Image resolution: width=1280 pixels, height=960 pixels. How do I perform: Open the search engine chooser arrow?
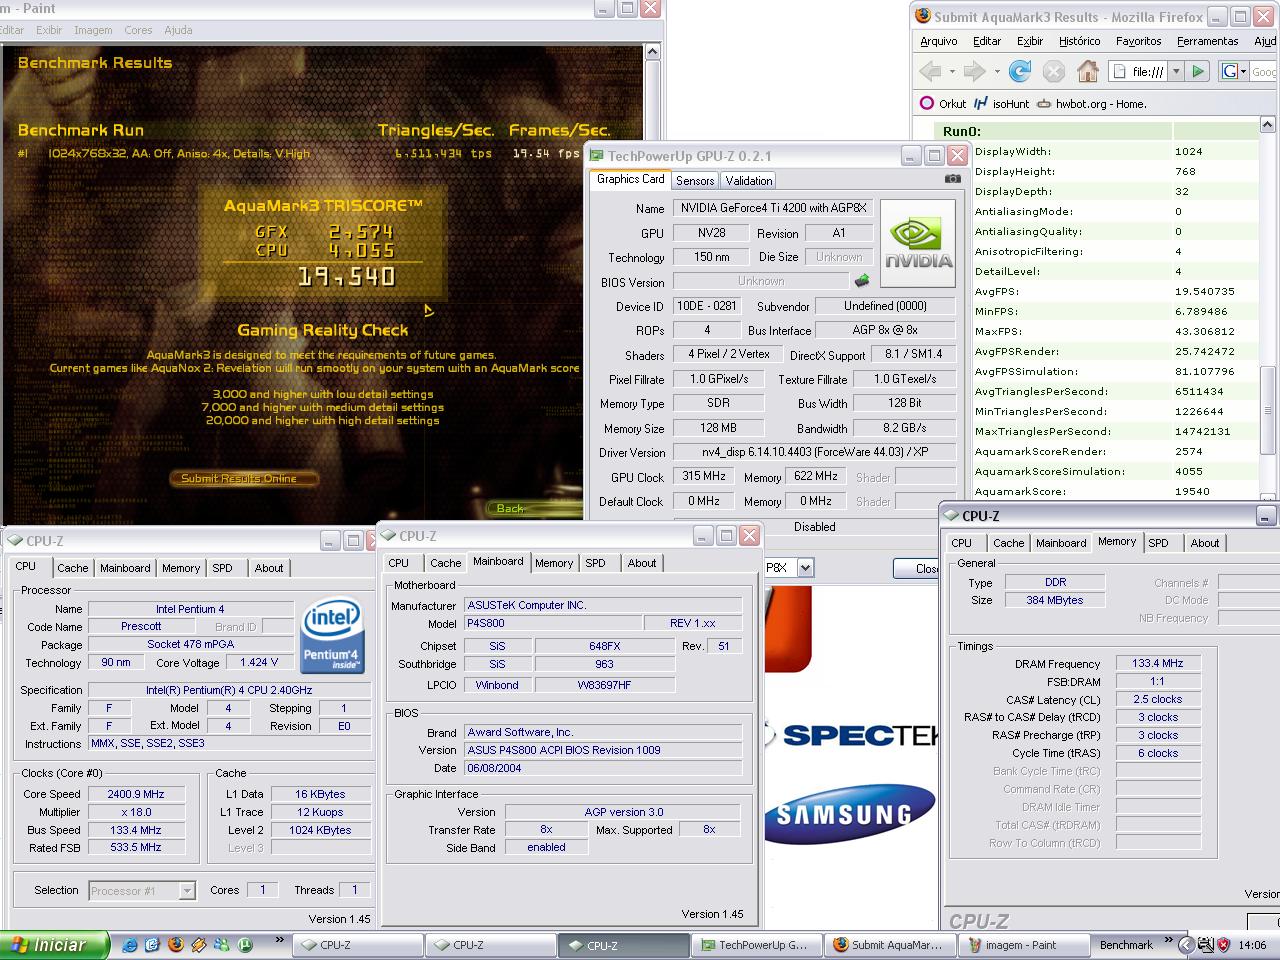(x=1243, y=71)
